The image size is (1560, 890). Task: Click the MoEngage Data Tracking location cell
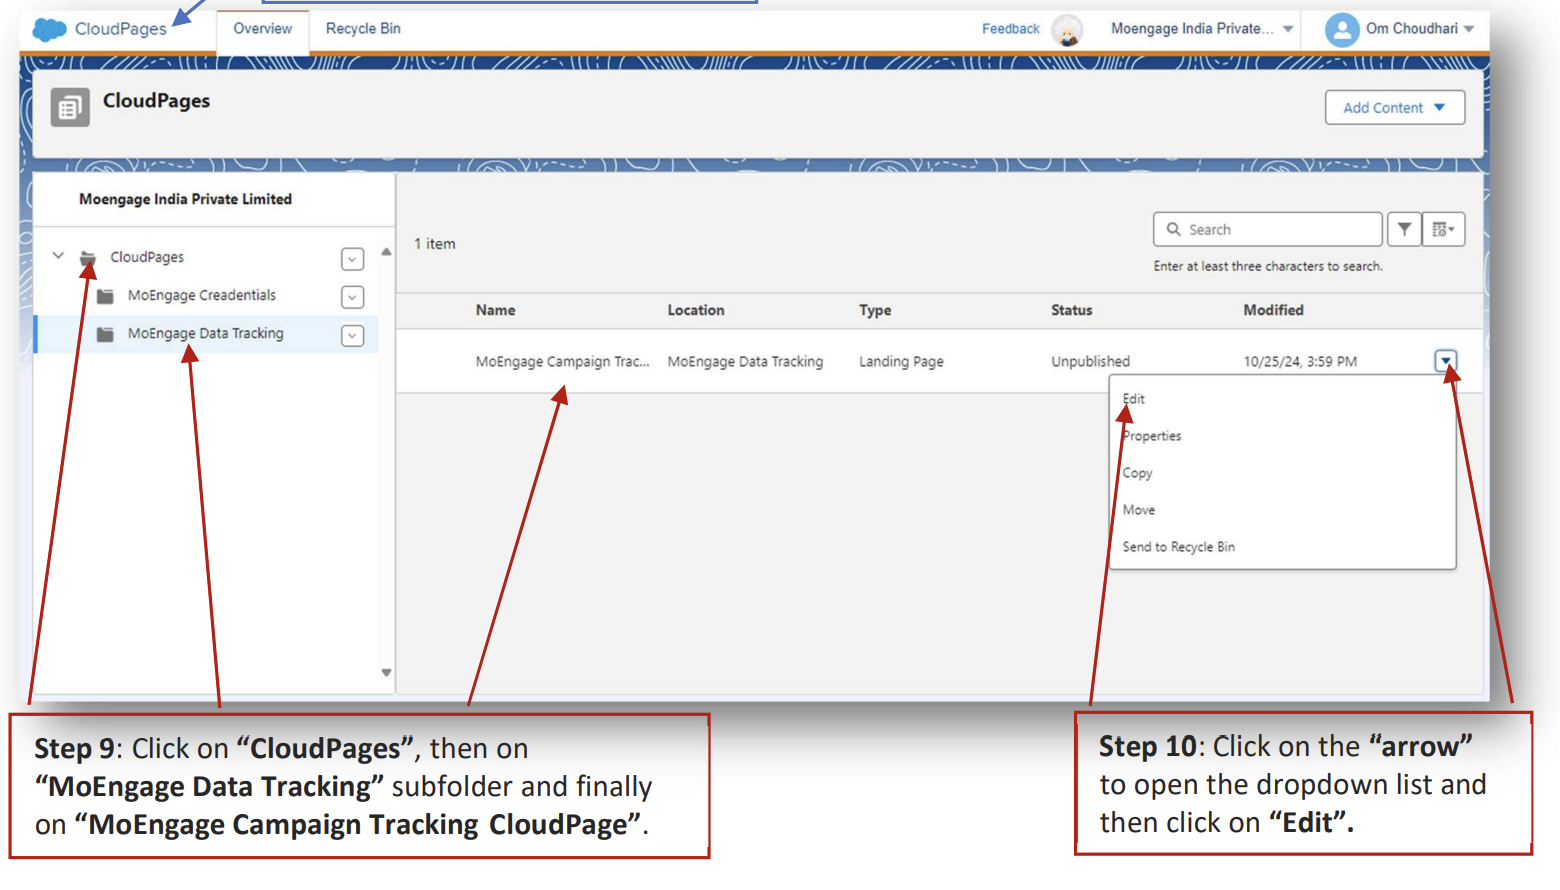[746, 361]
